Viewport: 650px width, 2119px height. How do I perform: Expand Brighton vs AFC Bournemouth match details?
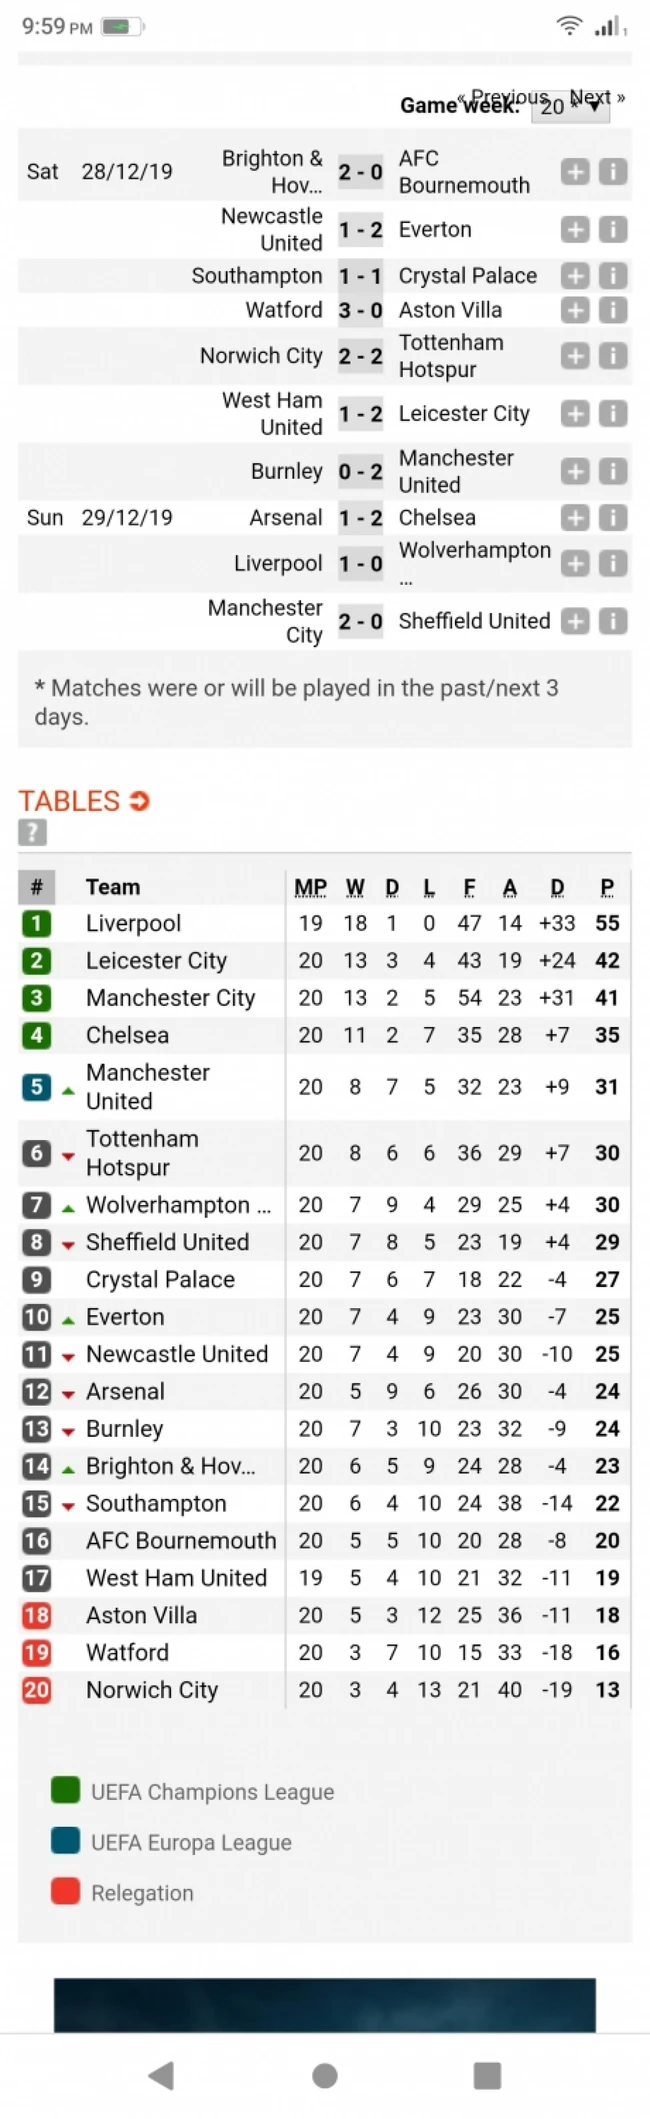point(575,172)
